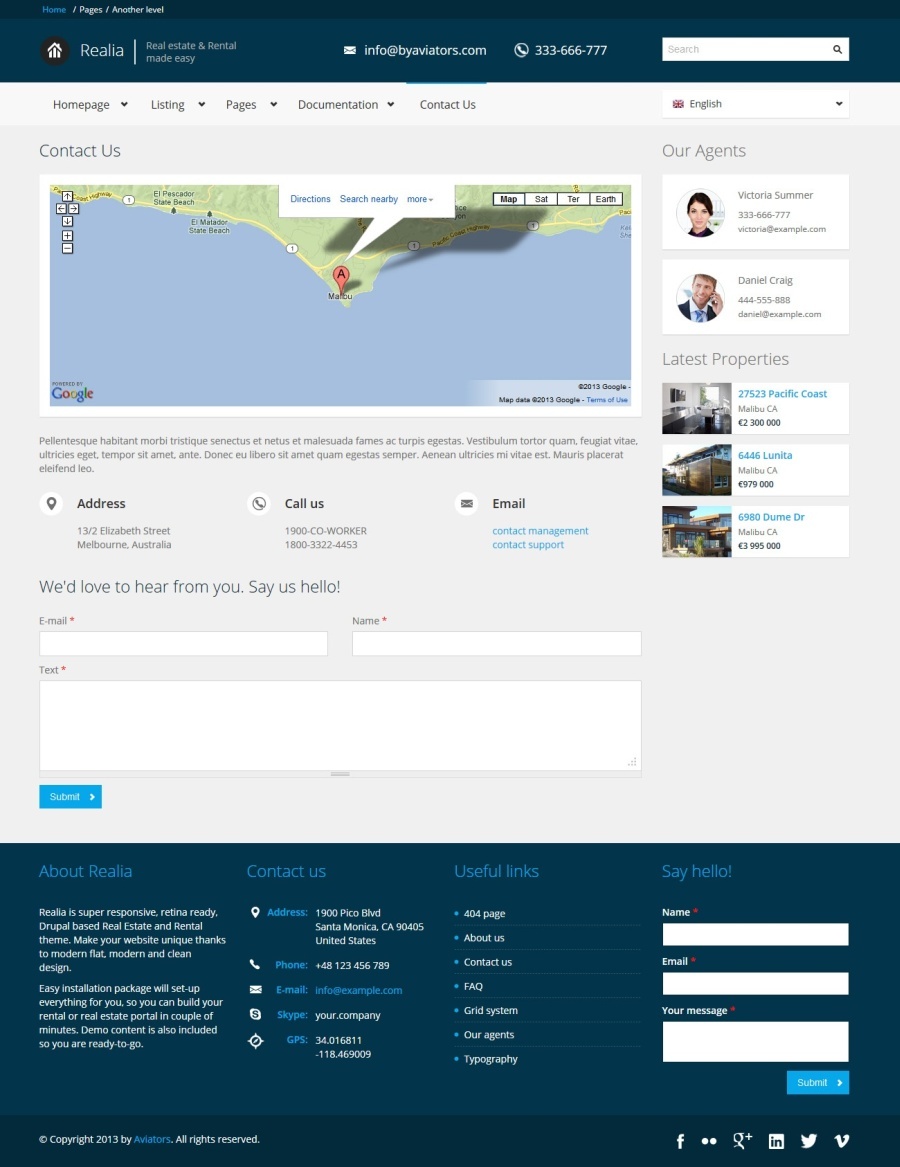Switch map to Earth view

(x=606, y=199)
